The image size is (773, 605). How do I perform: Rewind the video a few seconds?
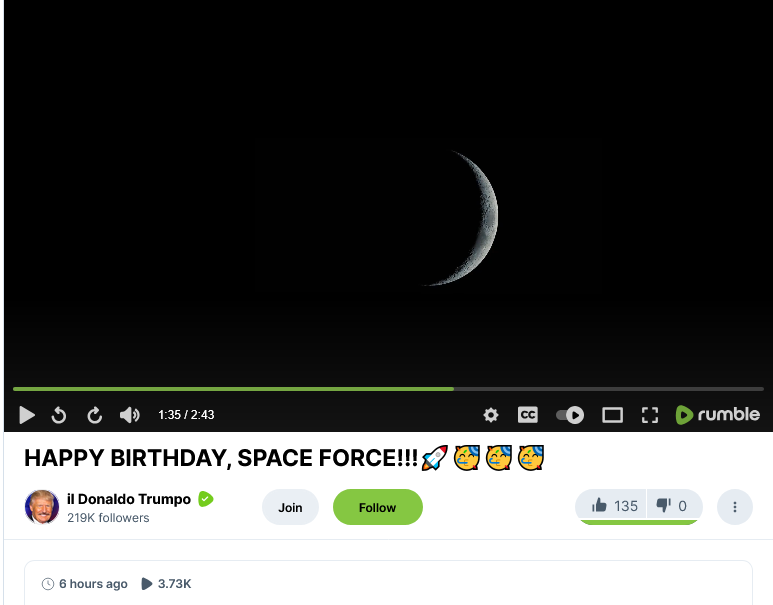click(59, 415)
